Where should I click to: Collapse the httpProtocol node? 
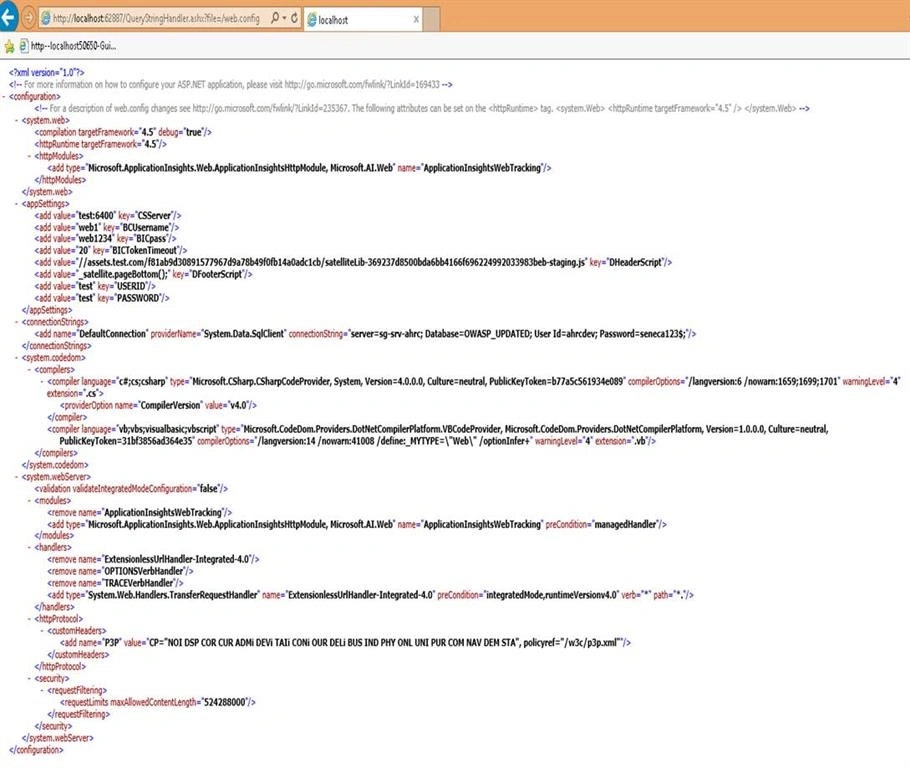coord(30,618)
